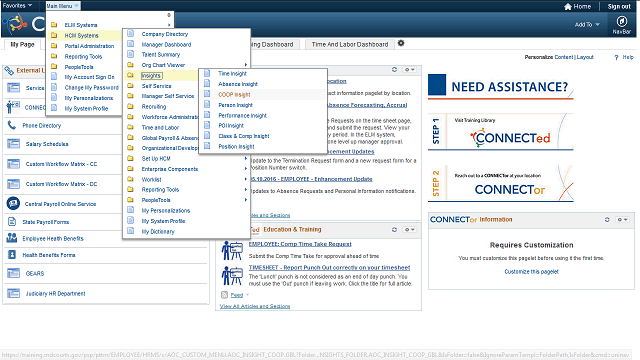
Task: Click the Personalize Content link
Action: click(x=564, y=57)
